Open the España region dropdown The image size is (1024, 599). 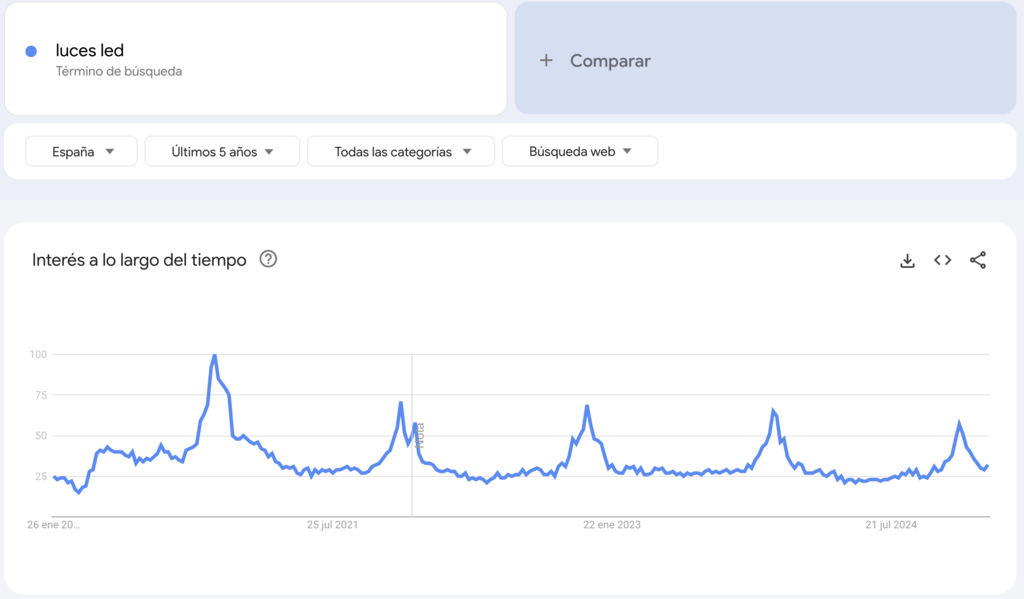[80, 151]
